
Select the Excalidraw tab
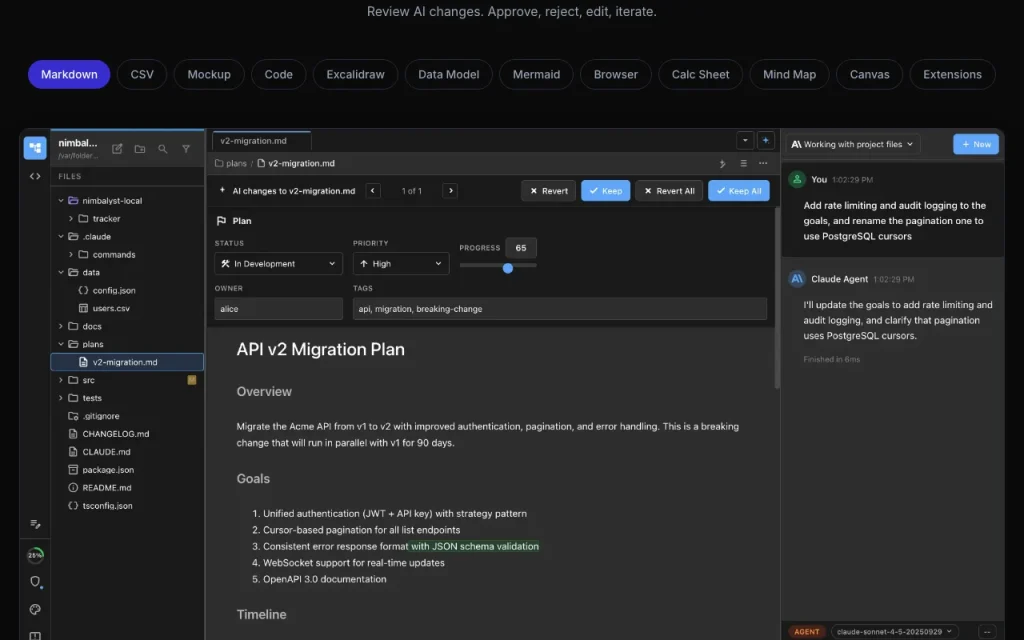(x=355, y=74)
